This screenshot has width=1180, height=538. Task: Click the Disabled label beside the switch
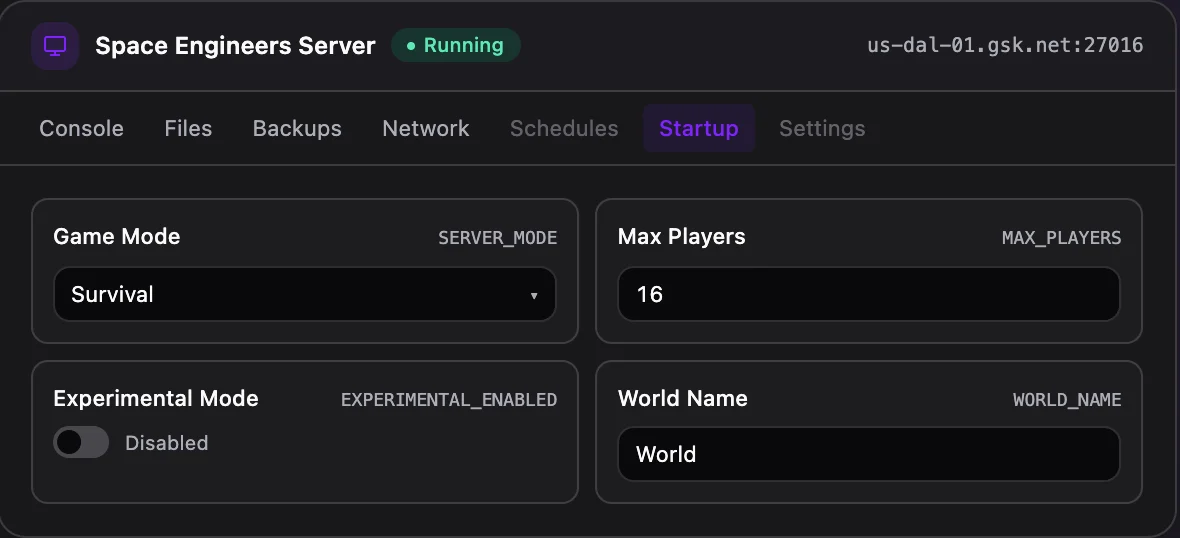(x=167, y=443)
